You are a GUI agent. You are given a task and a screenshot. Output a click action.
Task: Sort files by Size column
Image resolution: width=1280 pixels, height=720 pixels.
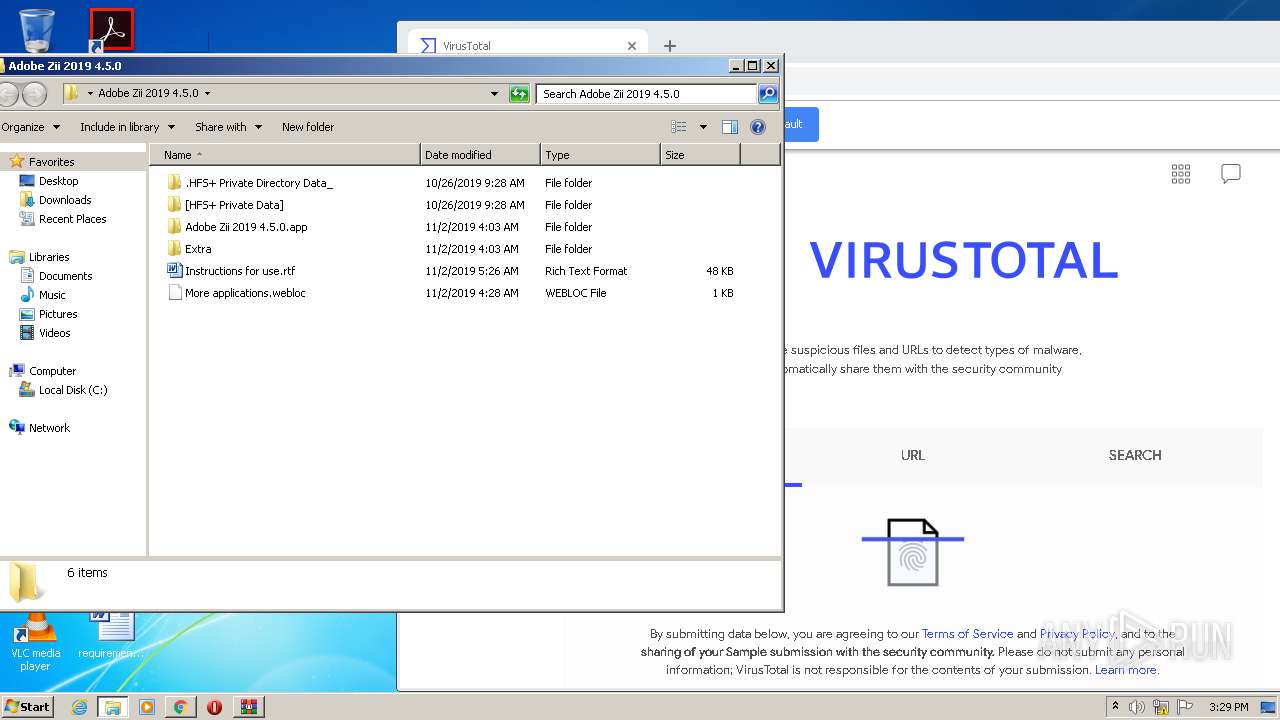700,155
